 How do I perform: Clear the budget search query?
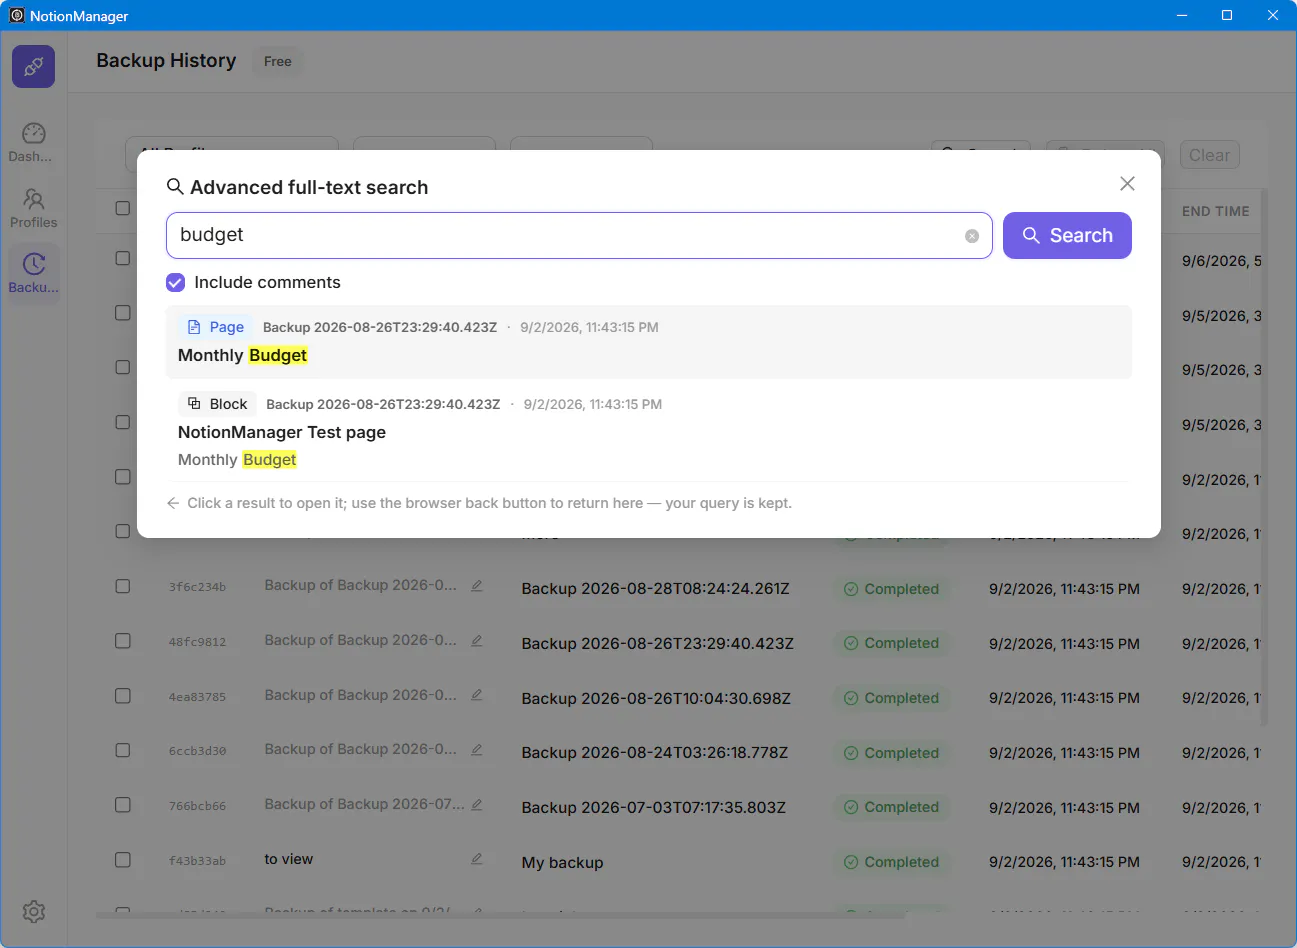coord(971,236)
